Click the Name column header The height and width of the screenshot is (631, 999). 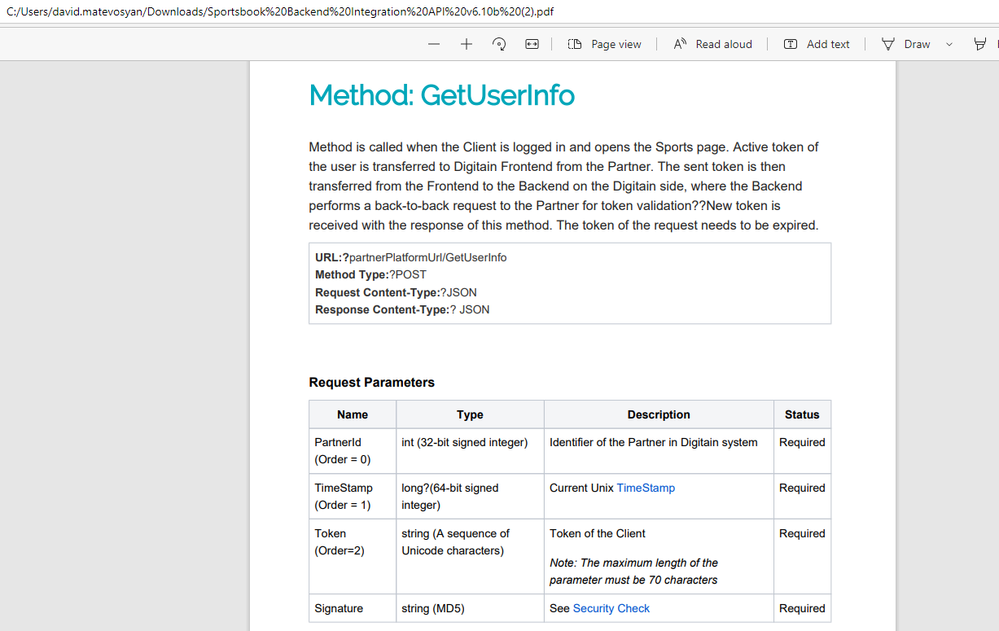[352, 414]
